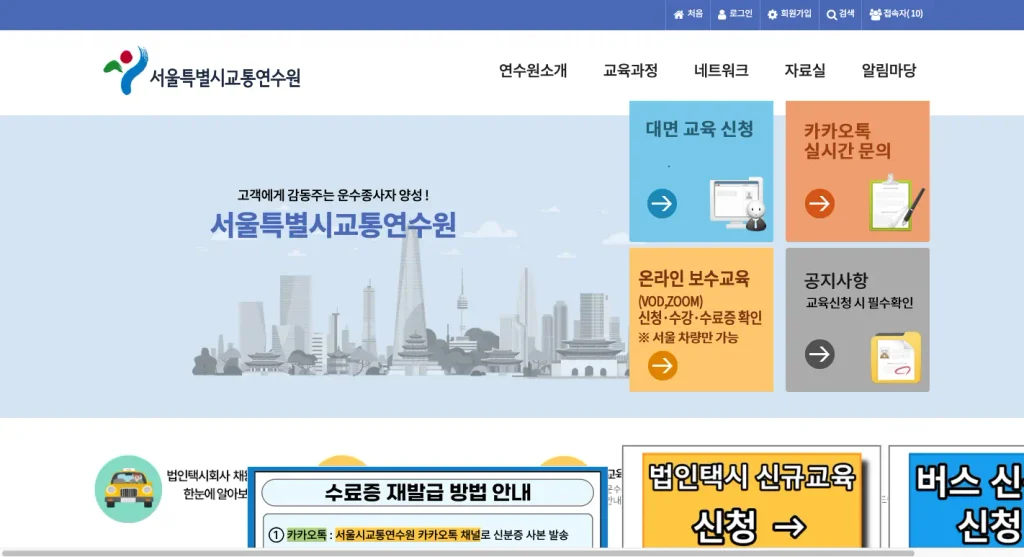
Task: Click the large 서울특별시교통연수원 banner title
Action: coord(333,225)
